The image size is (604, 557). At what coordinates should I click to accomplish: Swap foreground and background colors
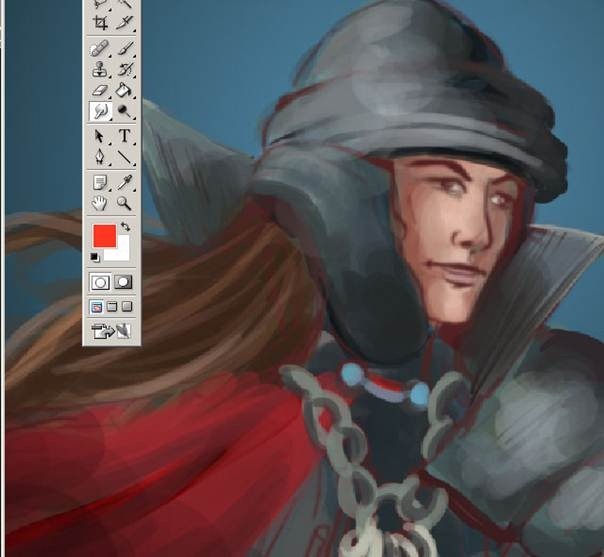tap(125, 226)
